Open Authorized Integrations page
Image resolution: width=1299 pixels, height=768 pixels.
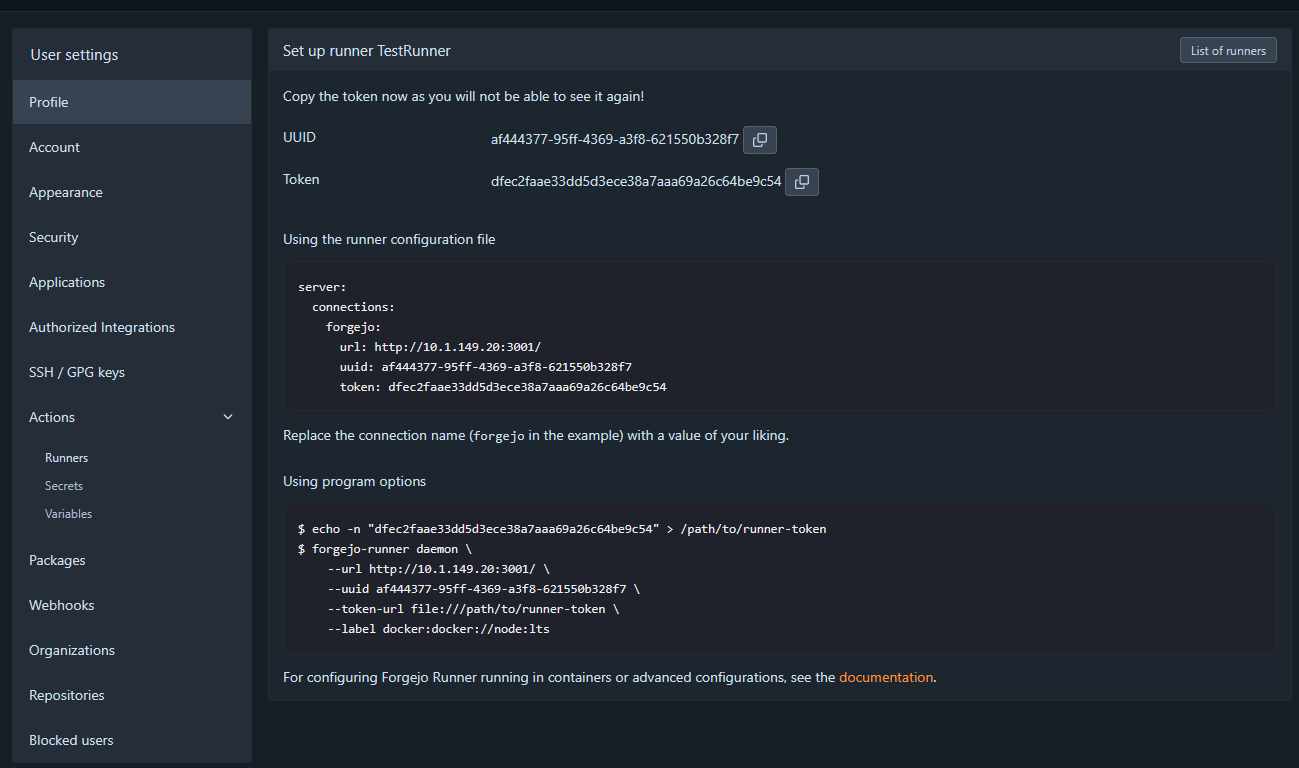132,327
